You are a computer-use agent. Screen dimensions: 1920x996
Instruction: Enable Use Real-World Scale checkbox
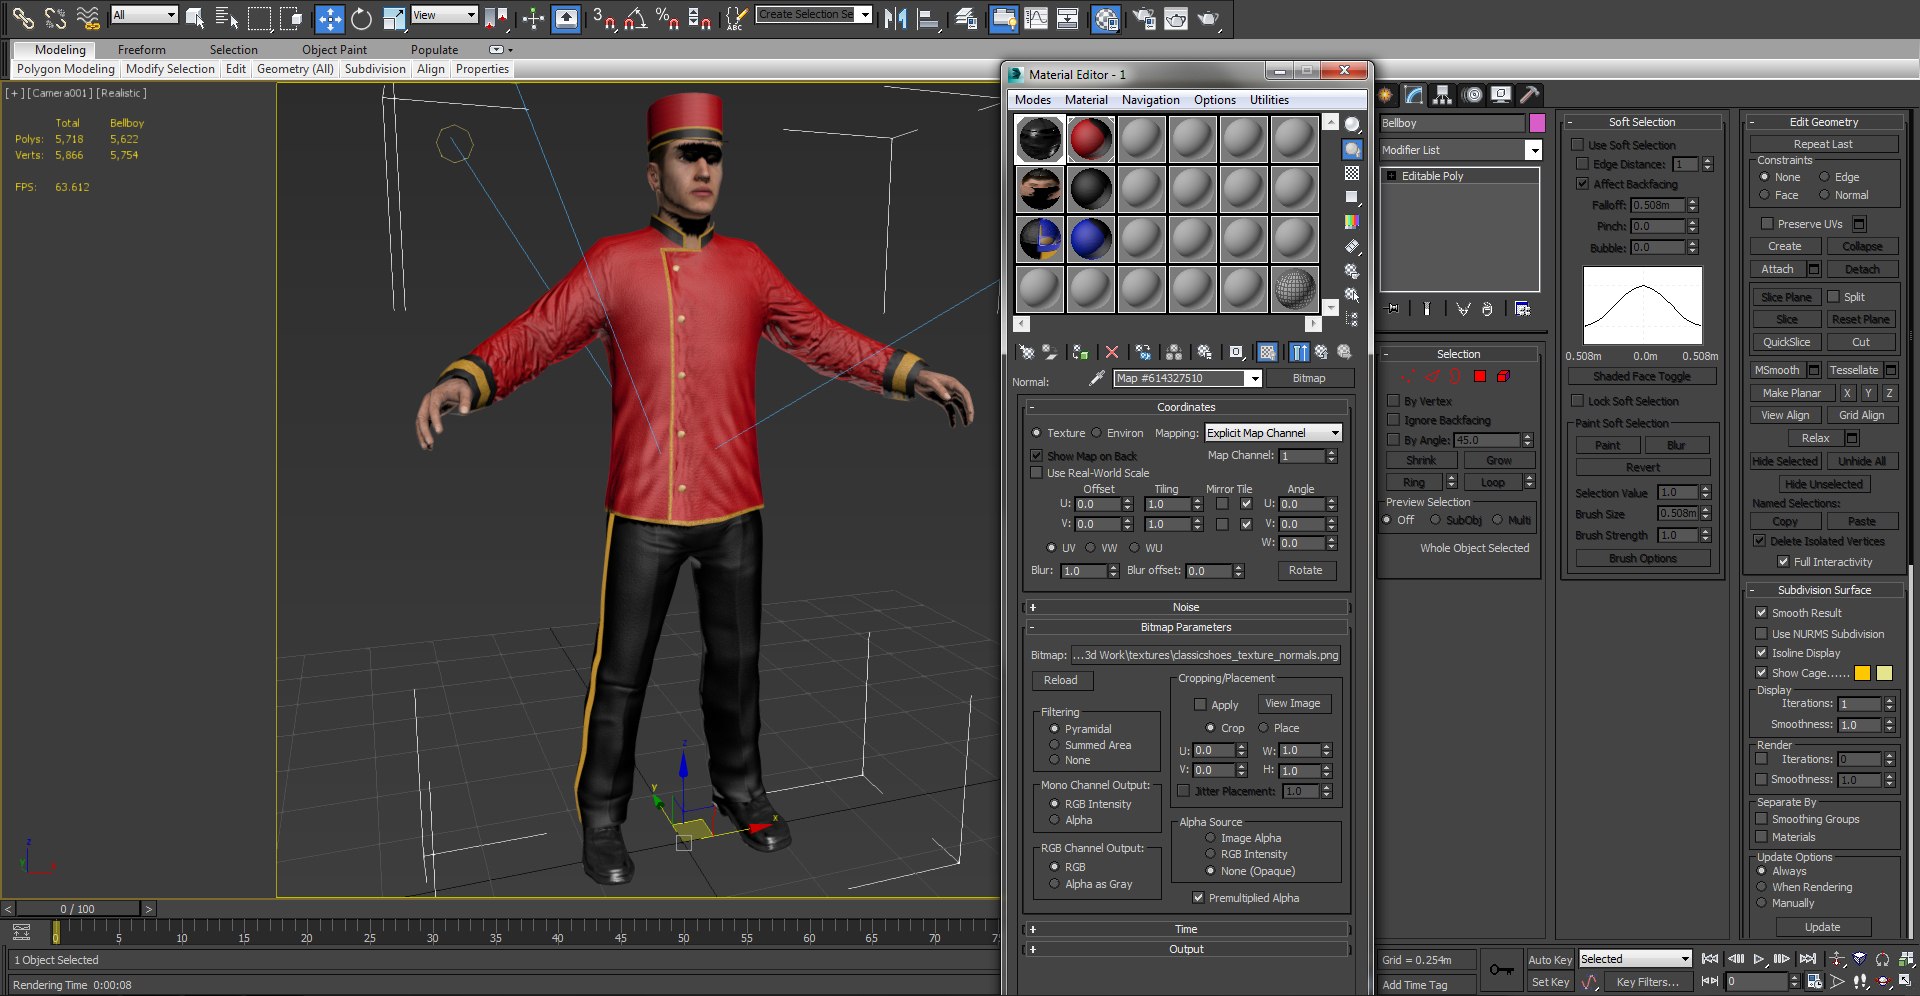click(1036, 473)
